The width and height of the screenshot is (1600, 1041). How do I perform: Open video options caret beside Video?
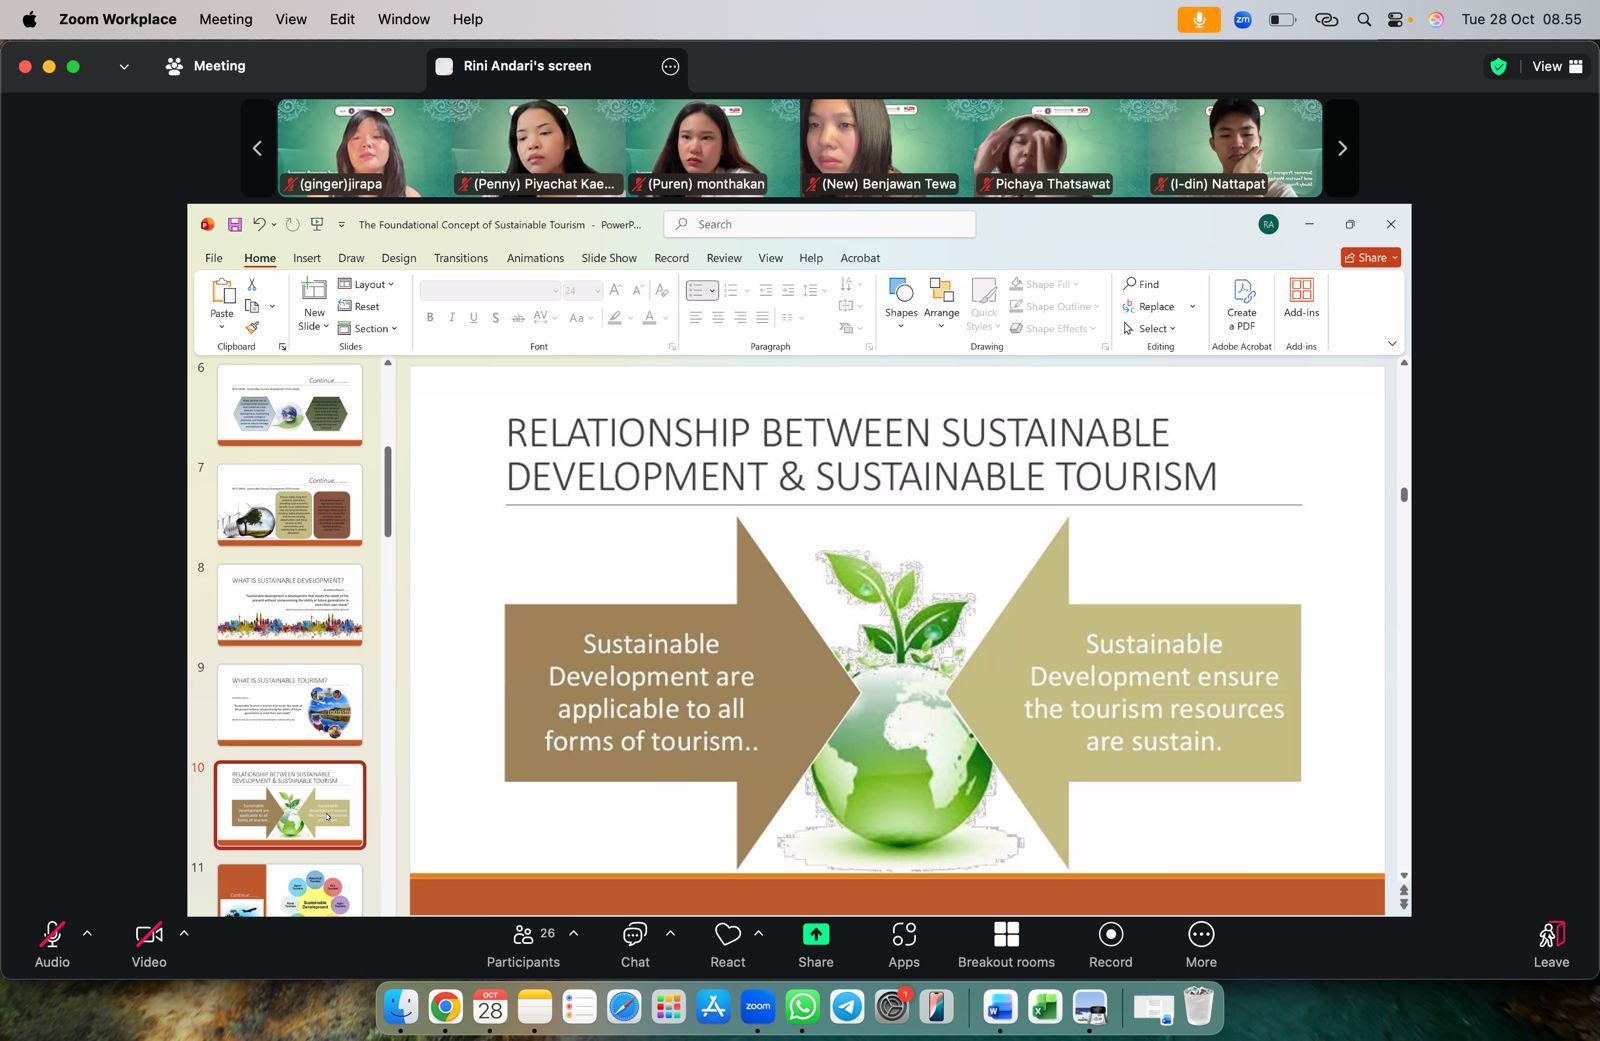(184, 933)
